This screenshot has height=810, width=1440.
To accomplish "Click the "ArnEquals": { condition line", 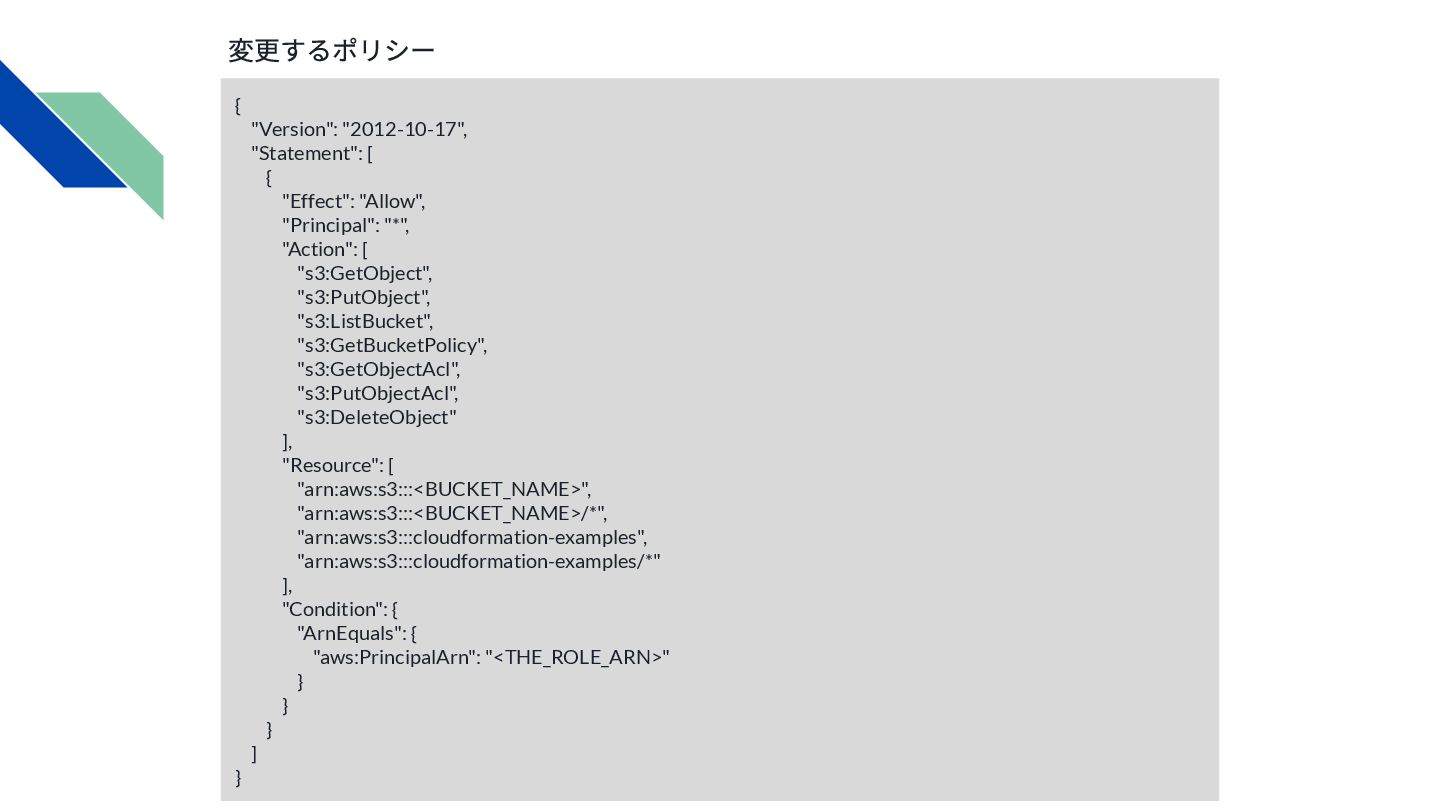I will (x=357, y=633).
